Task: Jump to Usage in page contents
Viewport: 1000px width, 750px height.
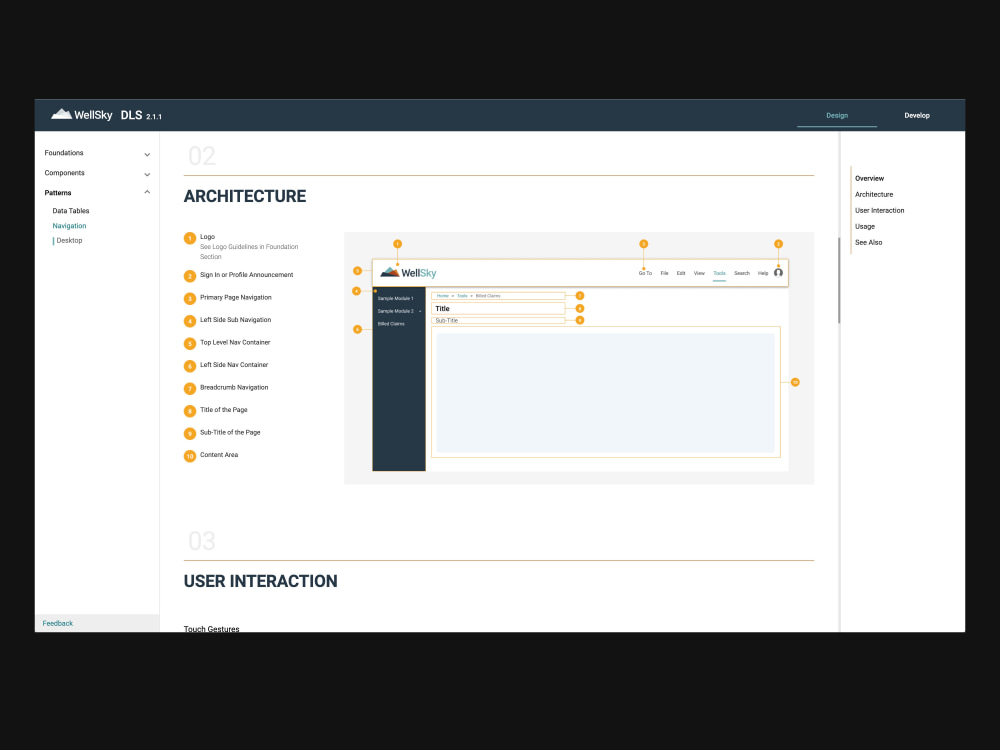Action: click(865, 226)
